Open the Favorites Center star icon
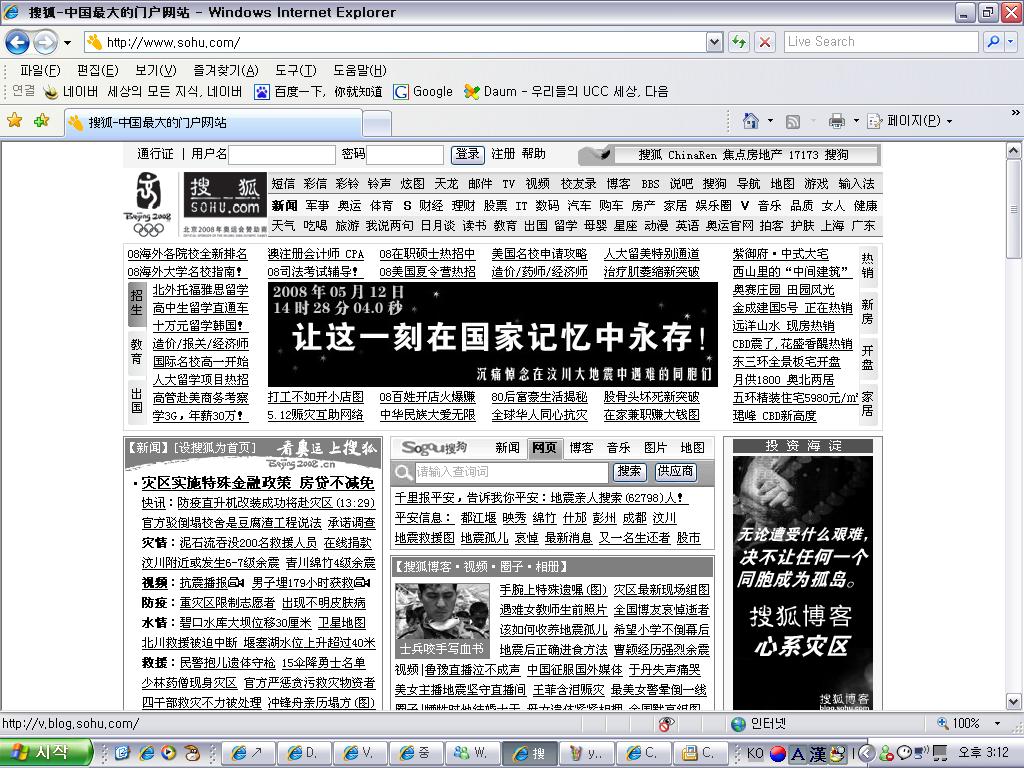Image resolution: width=1024 pixels, height=770 pixels. [14, 121]
